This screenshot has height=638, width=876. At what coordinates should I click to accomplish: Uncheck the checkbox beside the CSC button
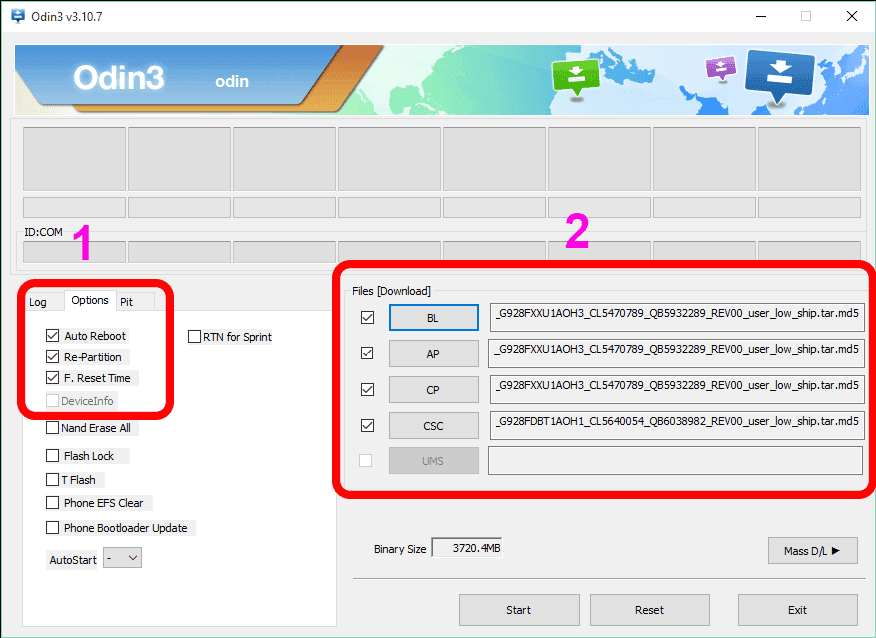(x=367, y=426)
